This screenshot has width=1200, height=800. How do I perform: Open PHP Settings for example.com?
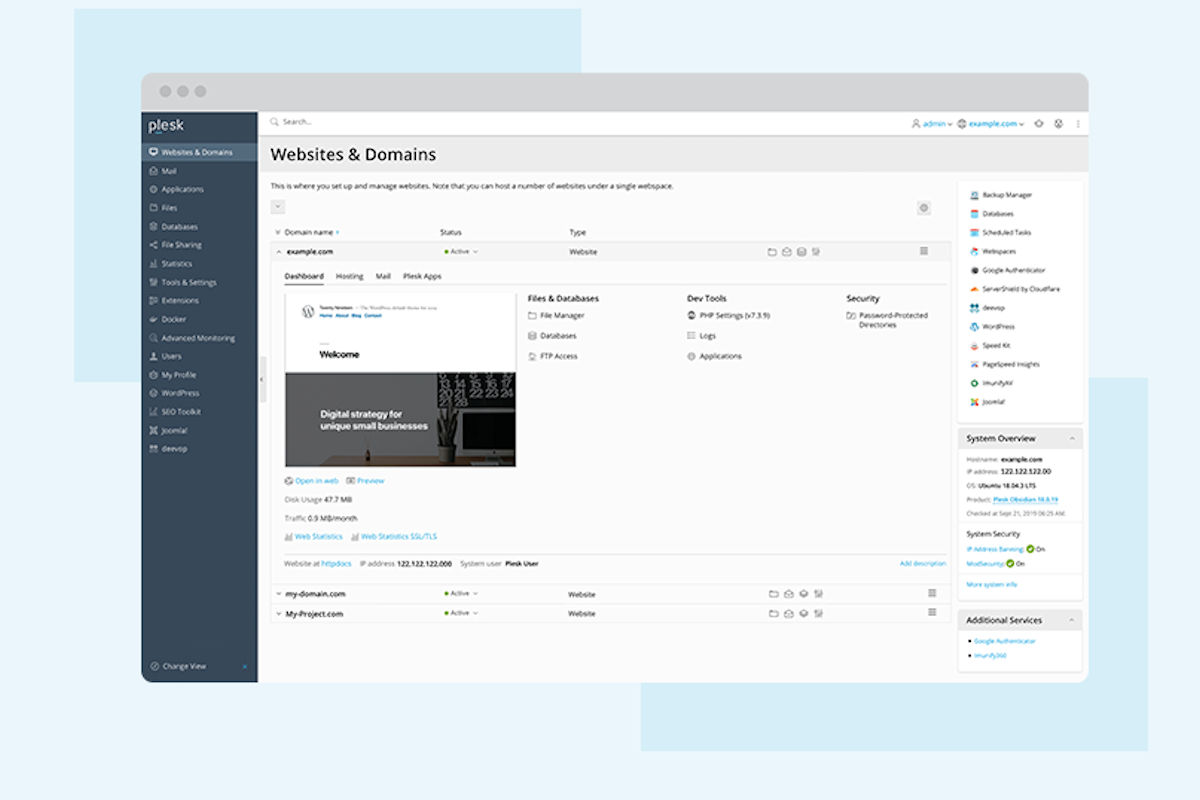tap(734, 316)
